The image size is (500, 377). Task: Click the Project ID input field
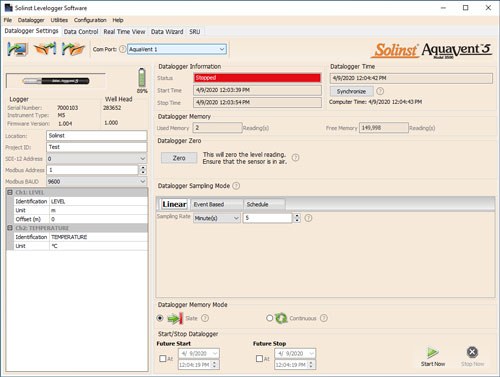97,147
